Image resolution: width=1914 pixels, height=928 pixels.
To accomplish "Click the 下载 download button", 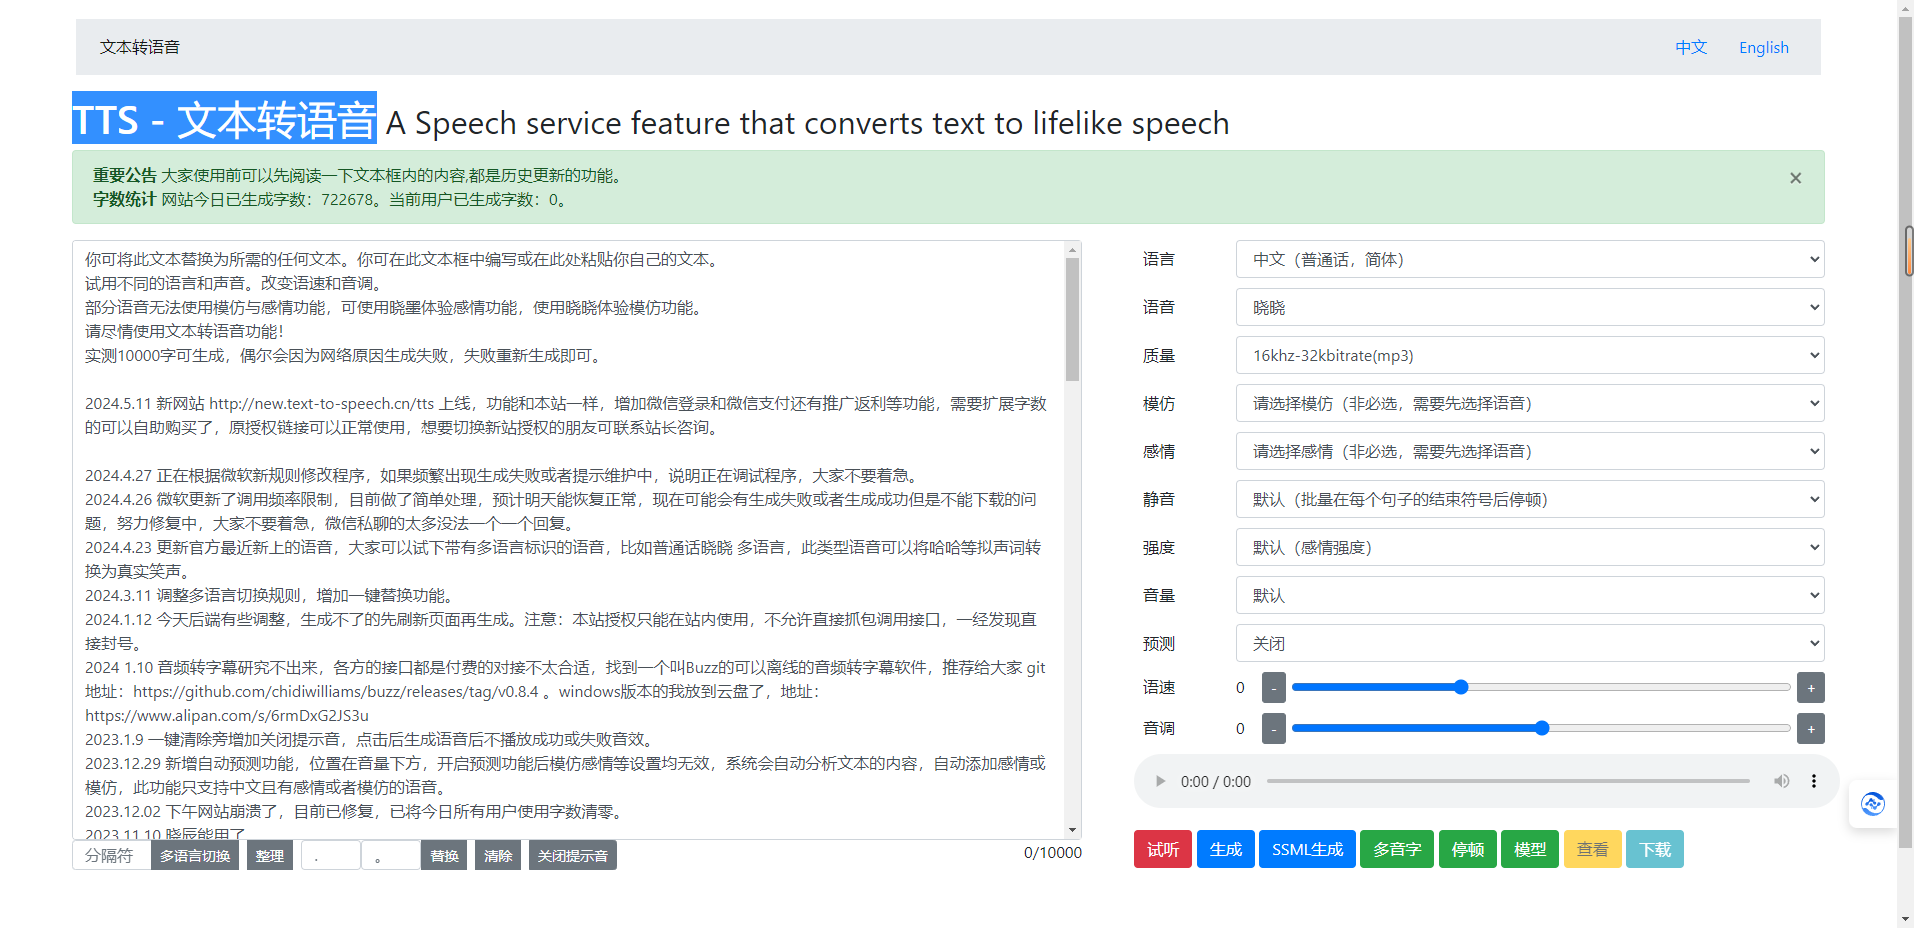I will 1654,848.
